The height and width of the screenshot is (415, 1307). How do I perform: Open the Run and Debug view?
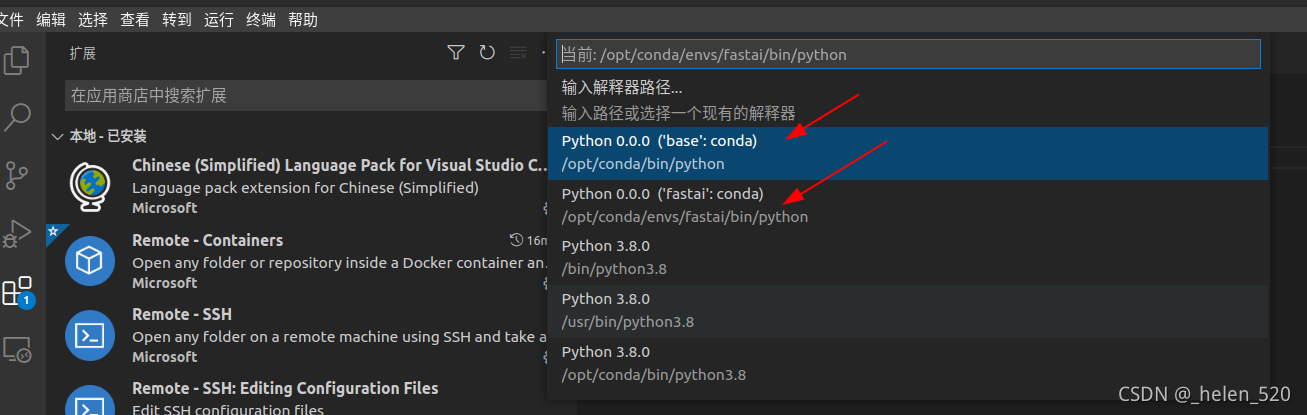17,233
